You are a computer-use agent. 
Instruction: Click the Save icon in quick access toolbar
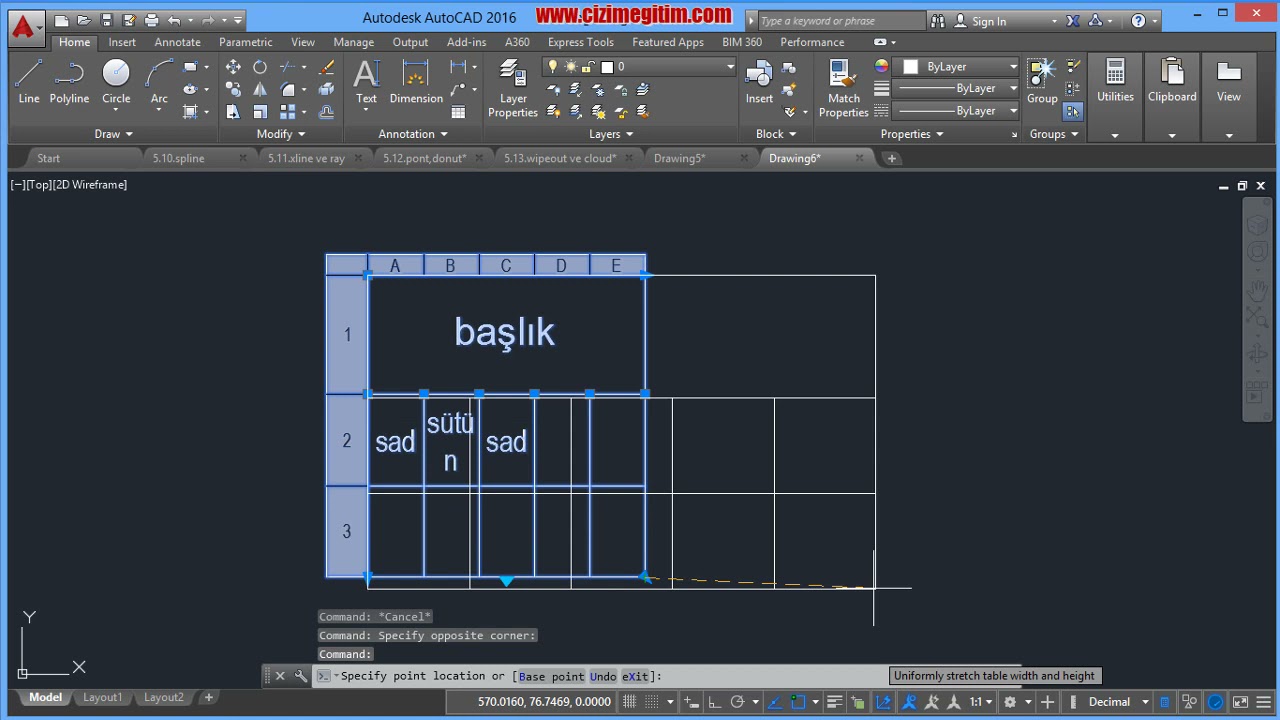click(x=107, y=20)
